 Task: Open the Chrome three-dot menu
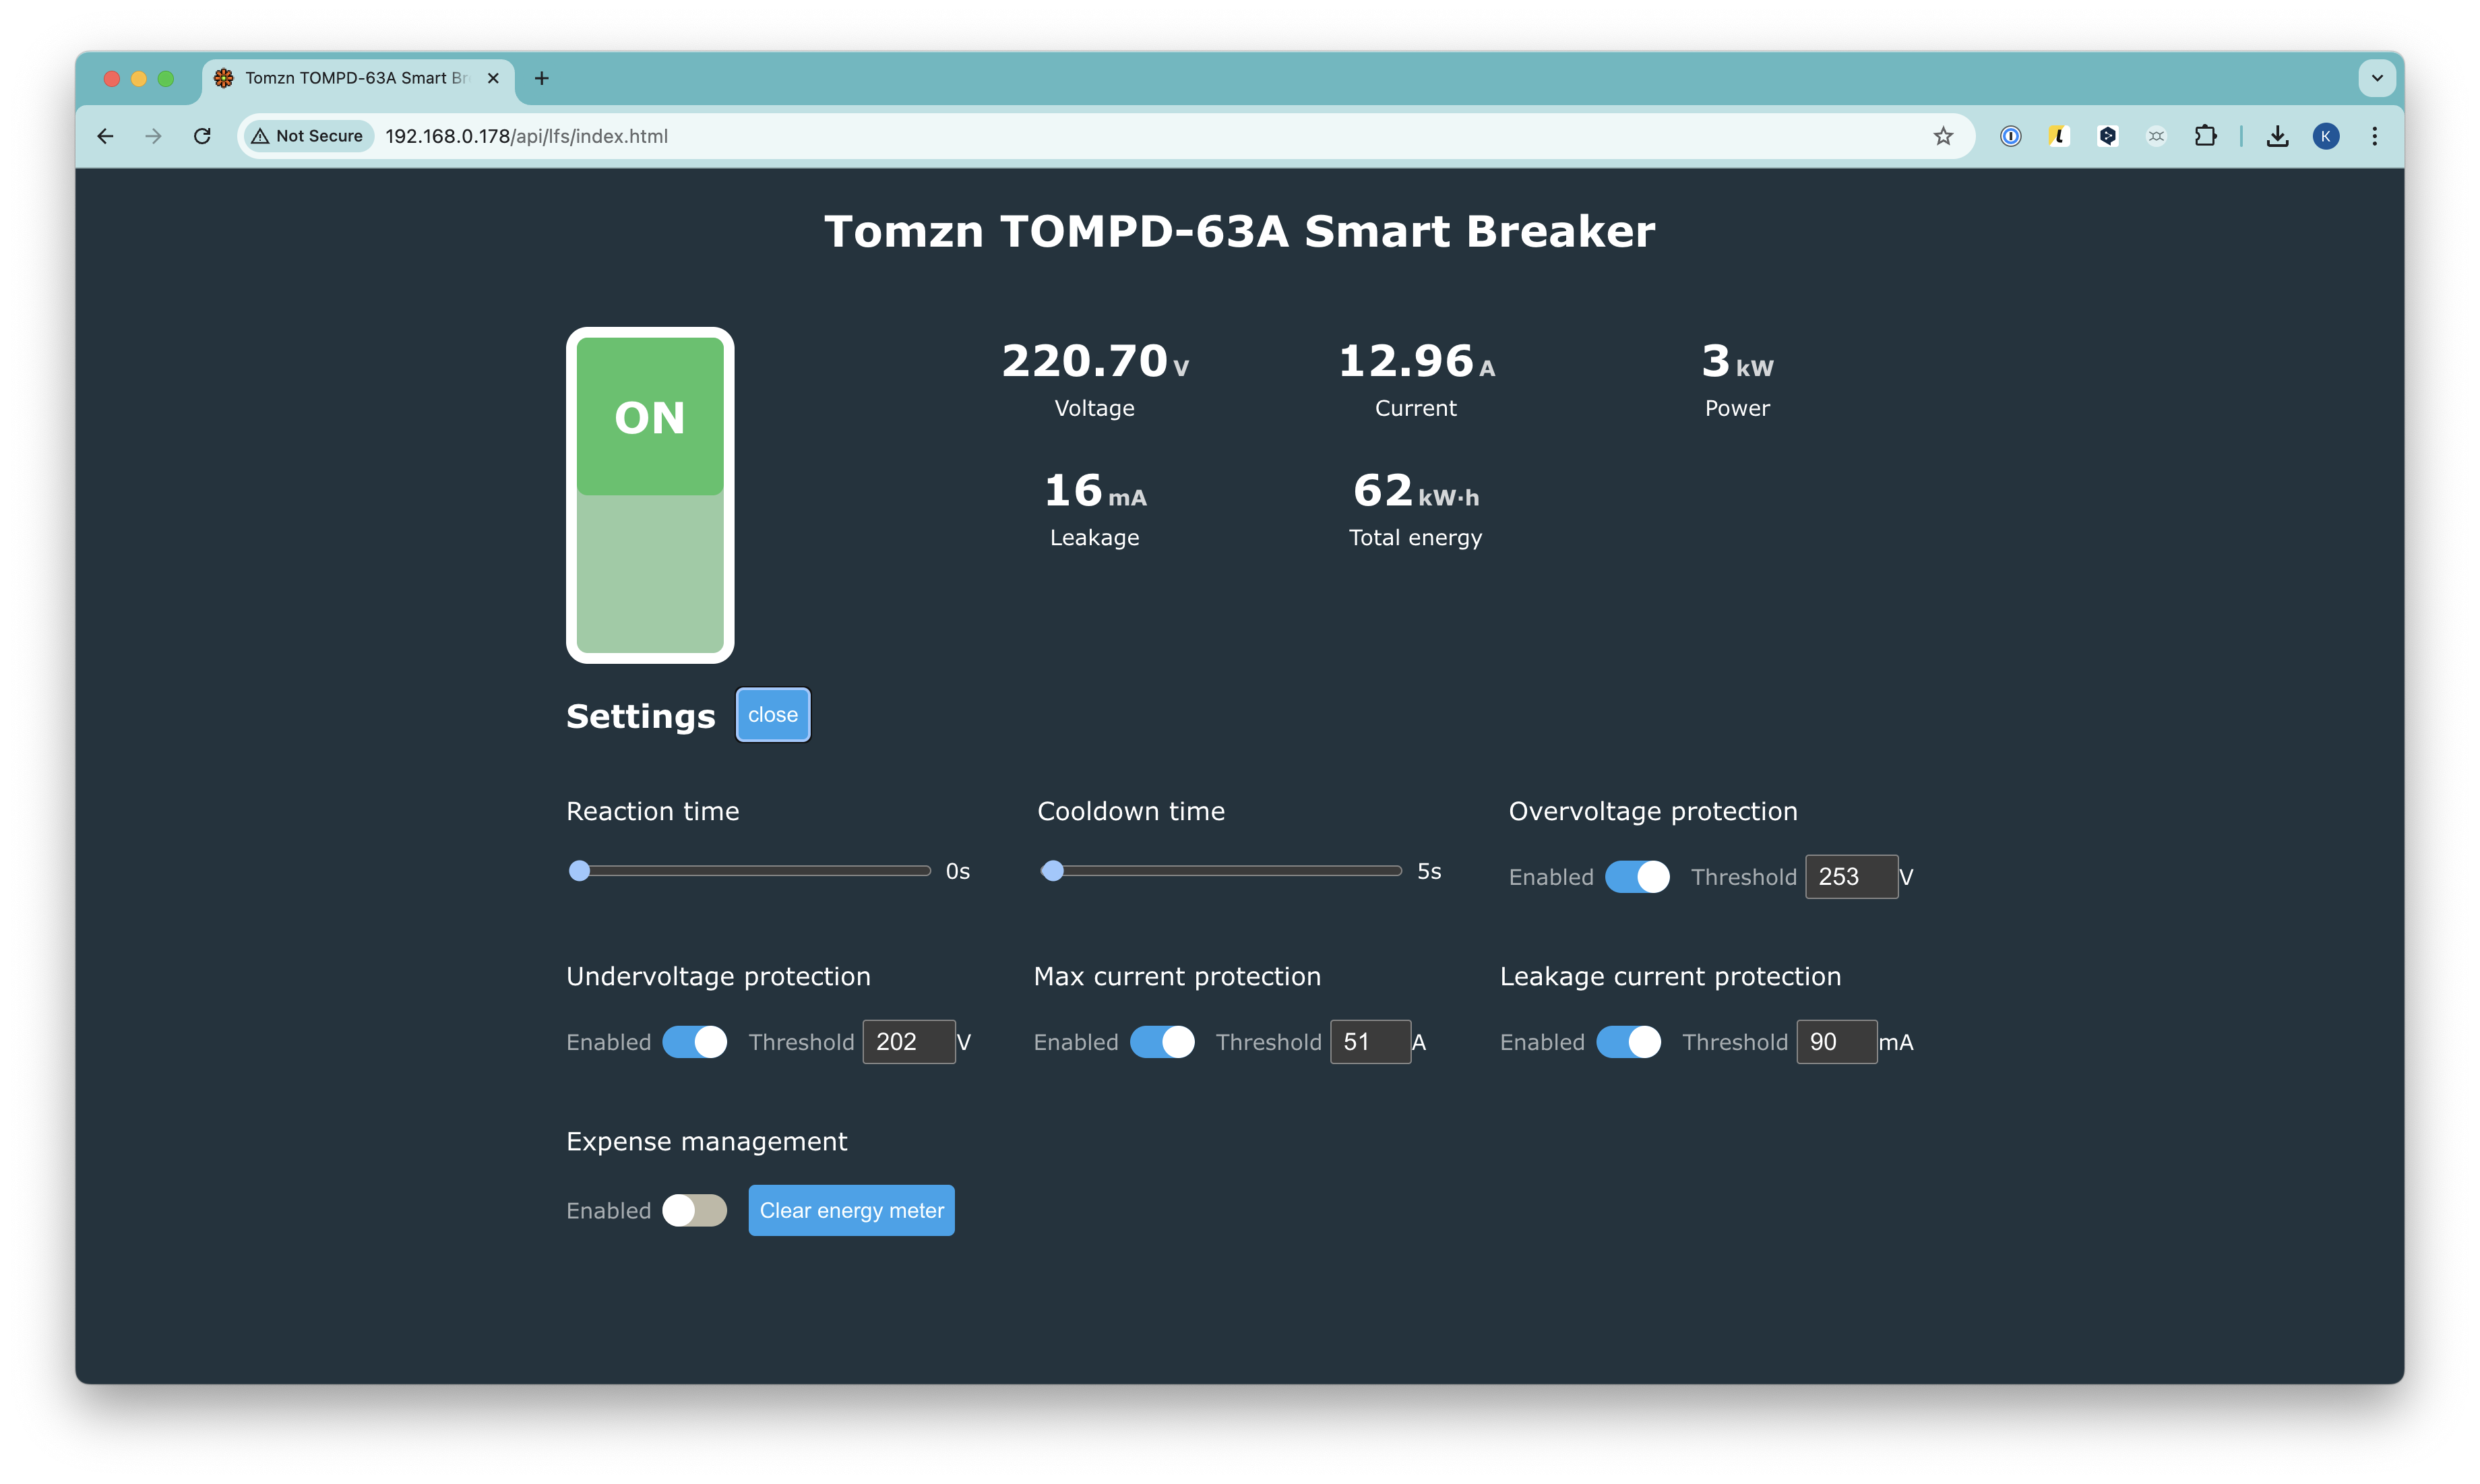(x=2374, y=136)
